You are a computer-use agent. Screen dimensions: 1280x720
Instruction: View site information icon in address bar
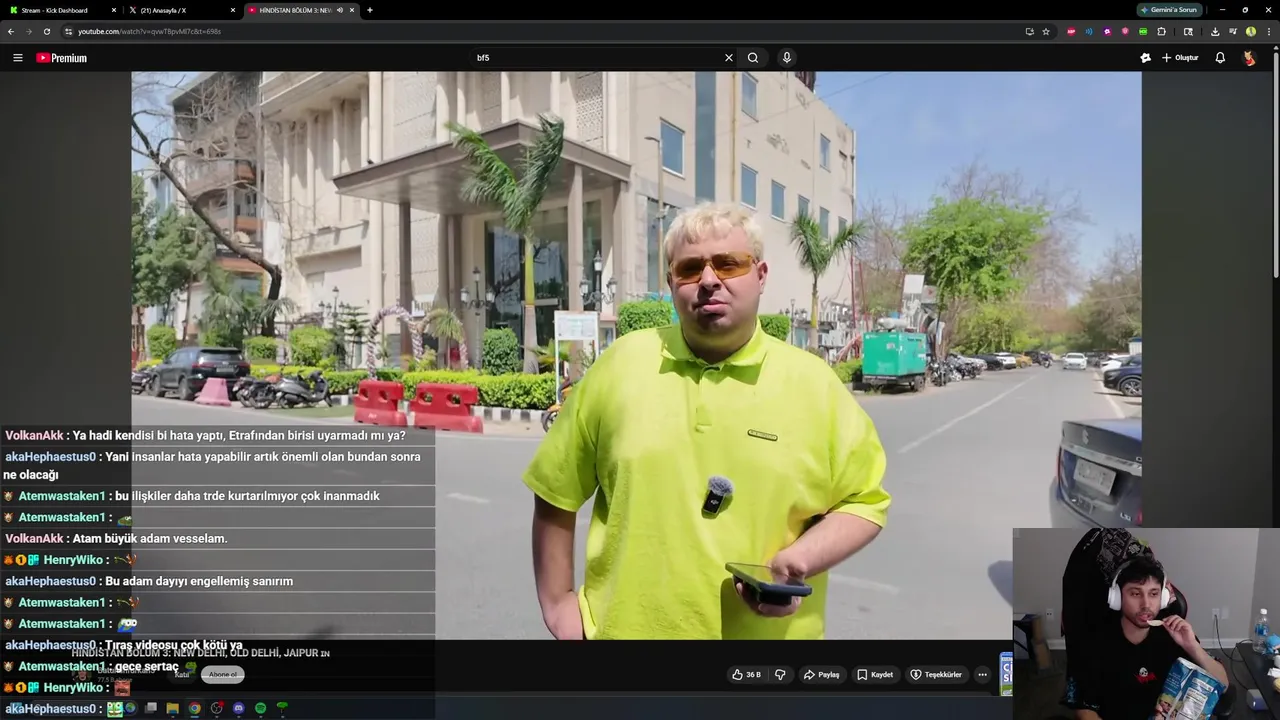(x=68, y=31)
